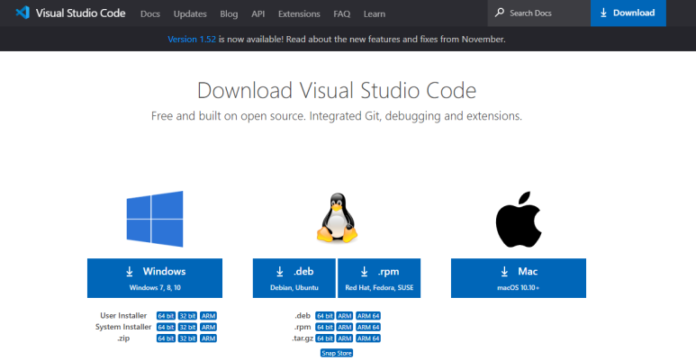
Task: Select .deb ARM 64 link
Action: [x=368, y=316]
